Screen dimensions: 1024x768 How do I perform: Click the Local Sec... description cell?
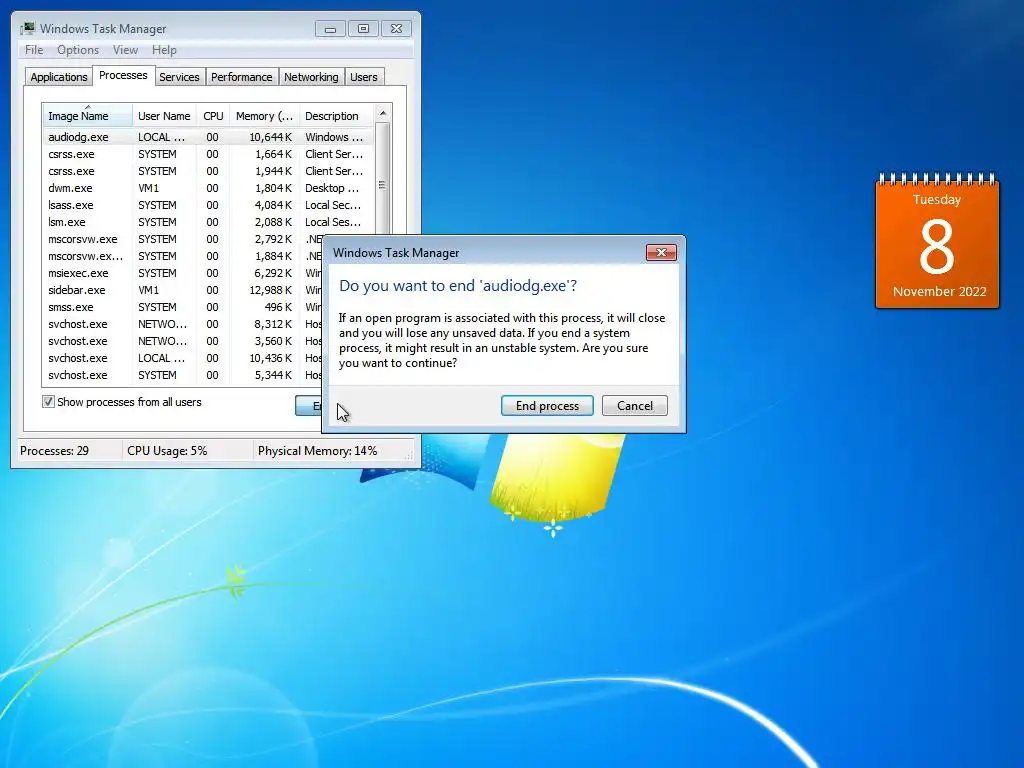click(333, 205)
